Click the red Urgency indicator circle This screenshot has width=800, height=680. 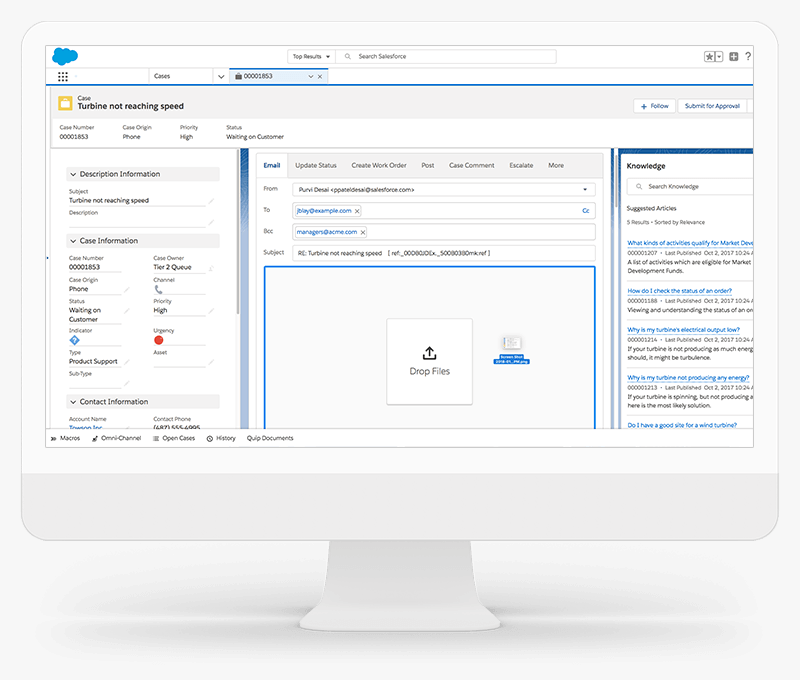click(159, 340)
